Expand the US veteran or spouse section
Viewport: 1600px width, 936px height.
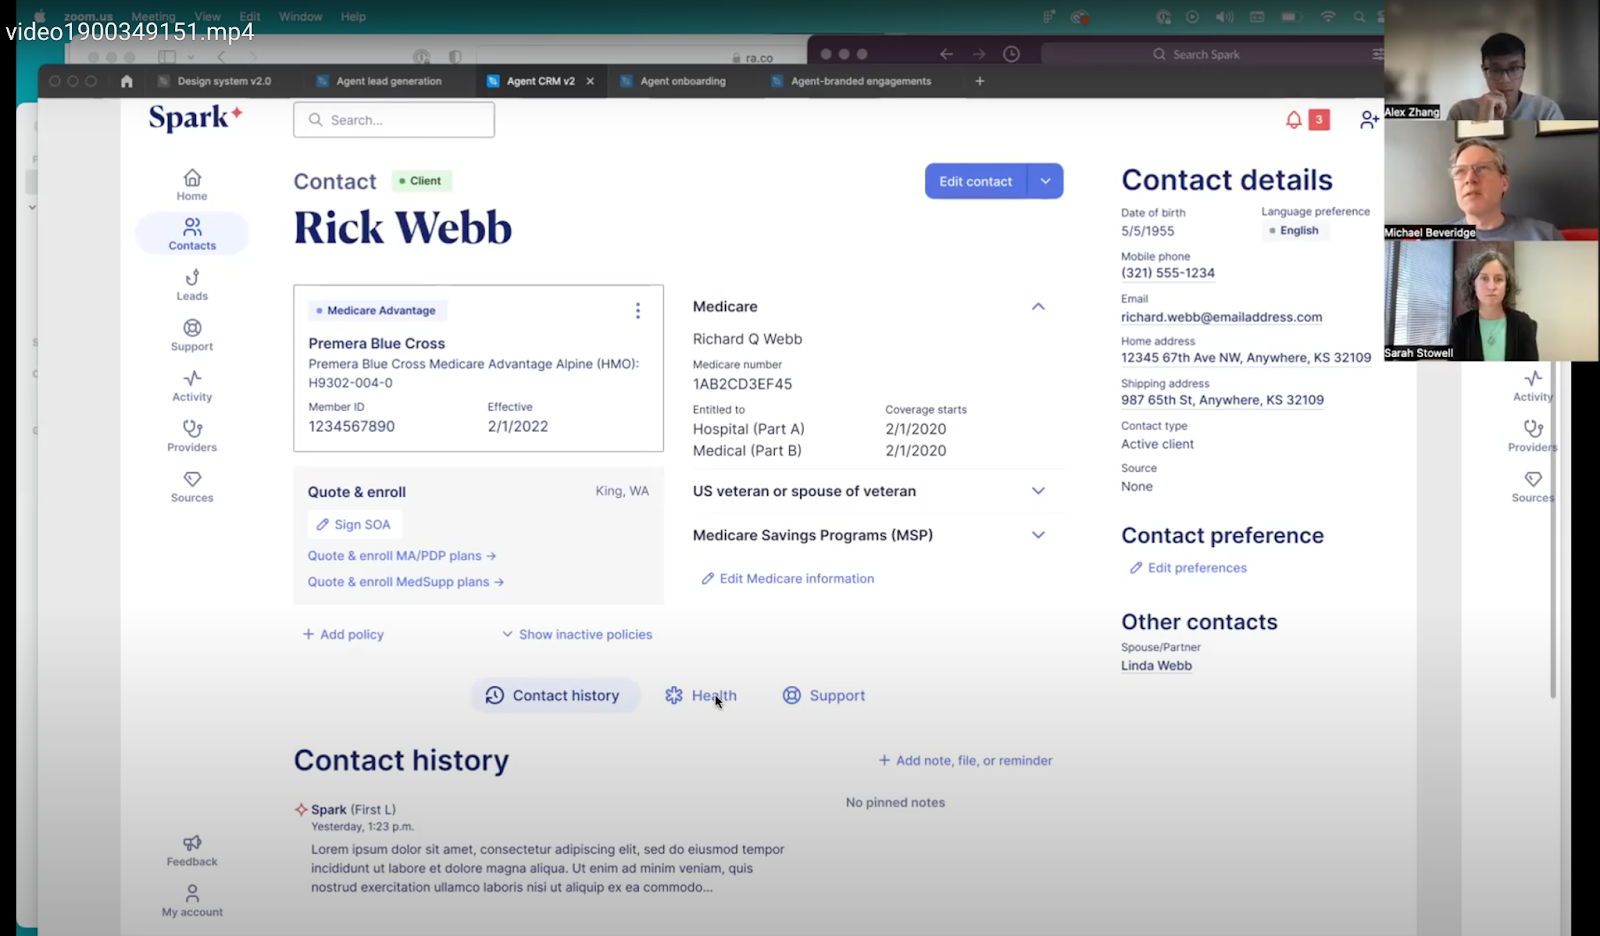point(1038,491)
